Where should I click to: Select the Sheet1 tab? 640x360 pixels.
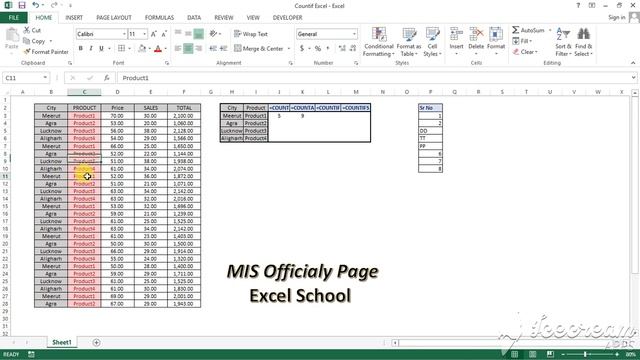pos(62,342)
